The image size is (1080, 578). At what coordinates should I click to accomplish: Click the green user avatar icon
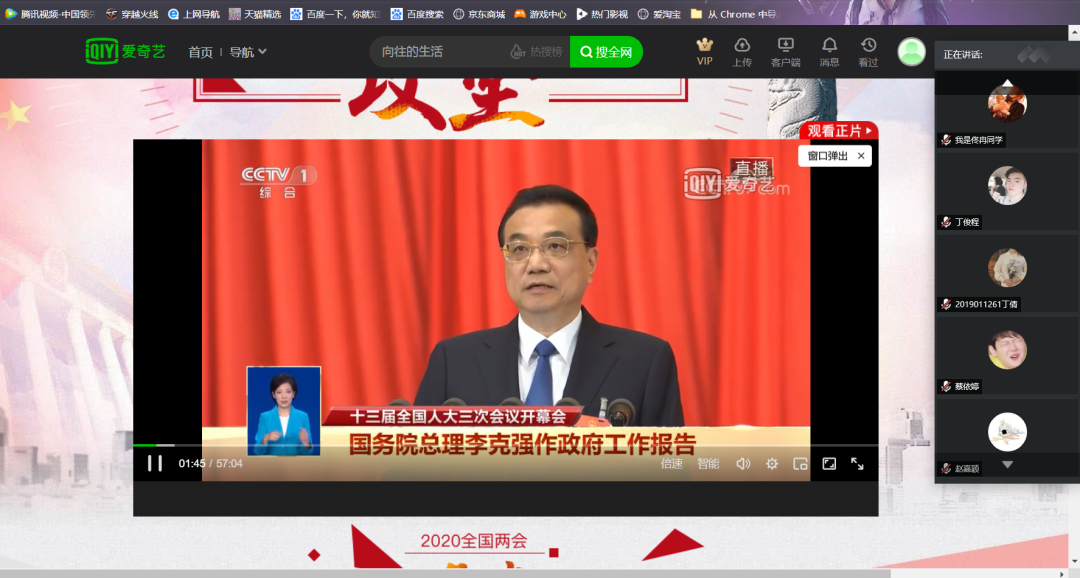(911, 52)
